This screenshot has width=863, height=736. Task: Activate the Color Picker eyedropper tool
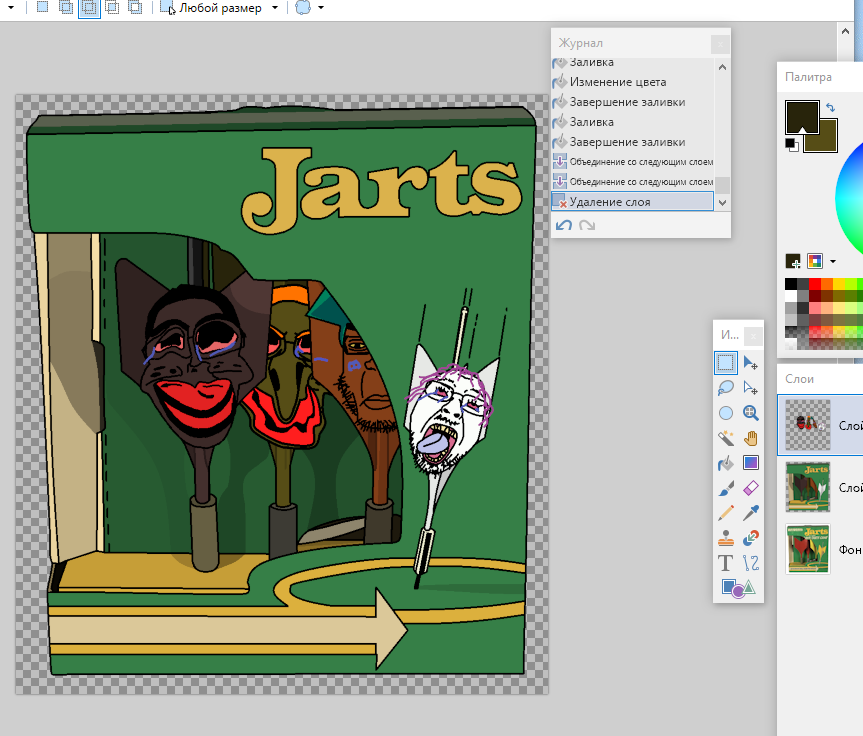pos(751,513)
